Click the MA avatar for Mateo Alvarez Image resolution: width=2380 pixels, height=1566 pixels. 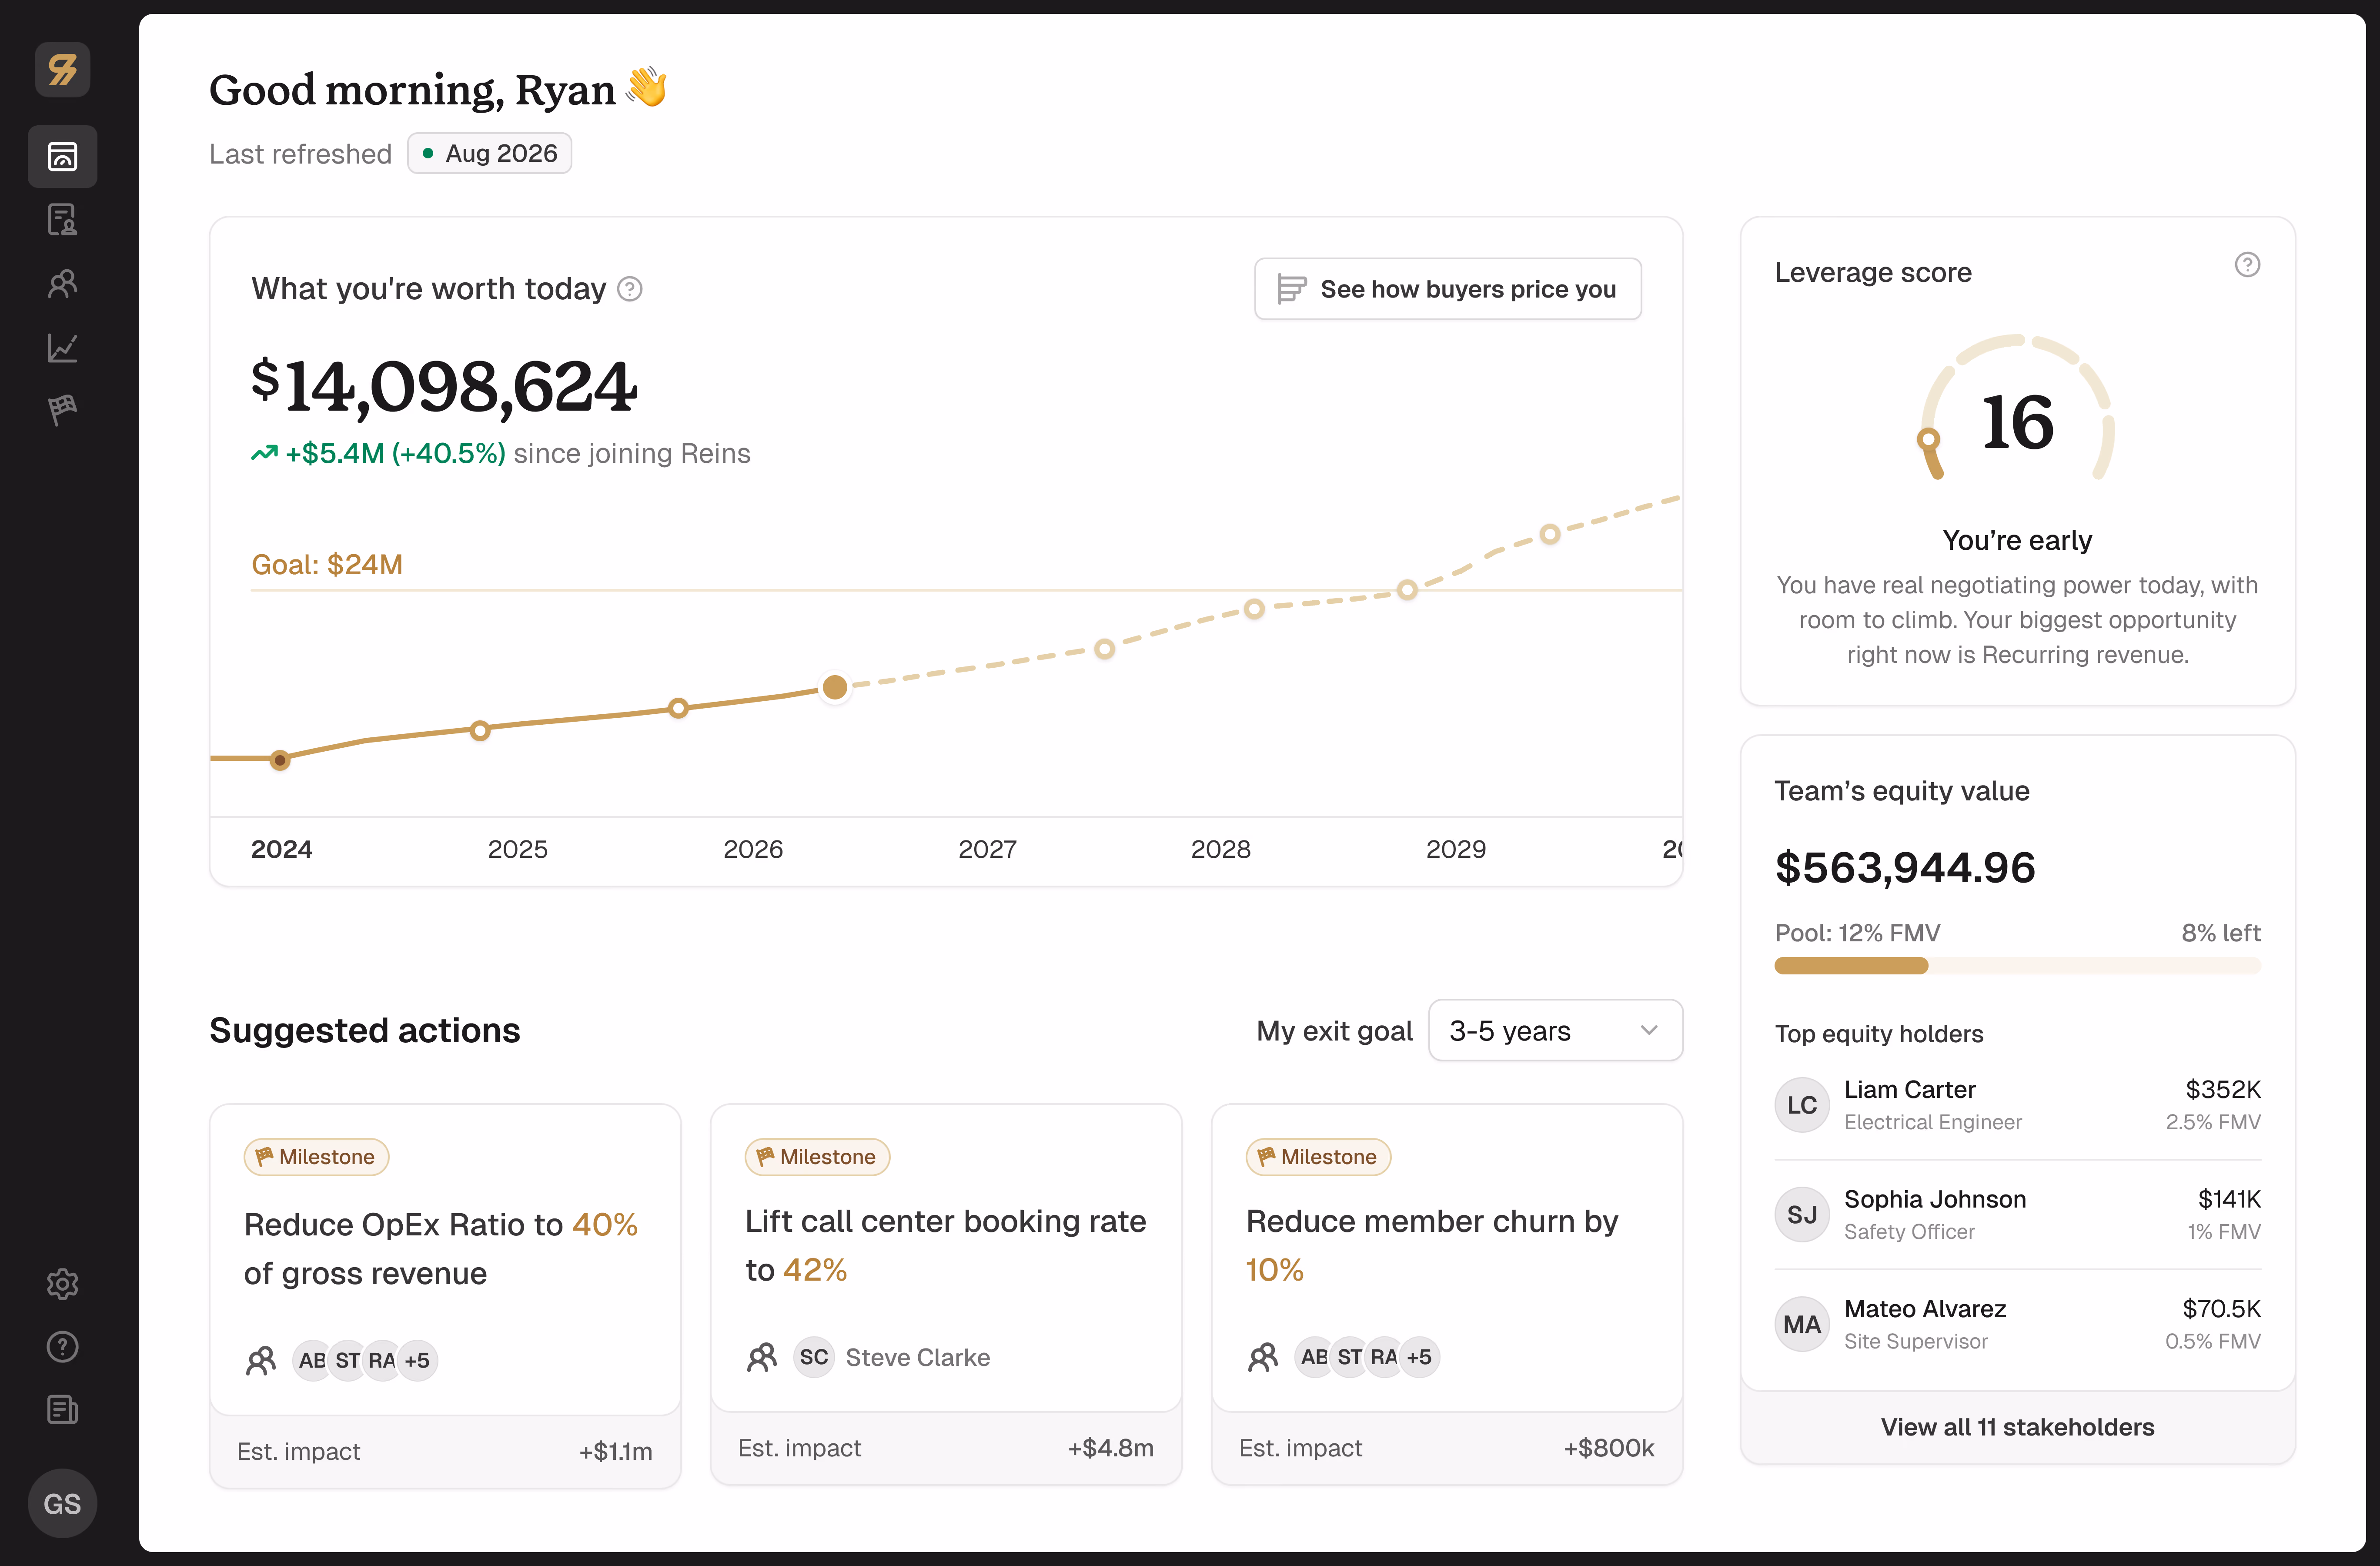pyautogui.click(x=1802, y=1324)
